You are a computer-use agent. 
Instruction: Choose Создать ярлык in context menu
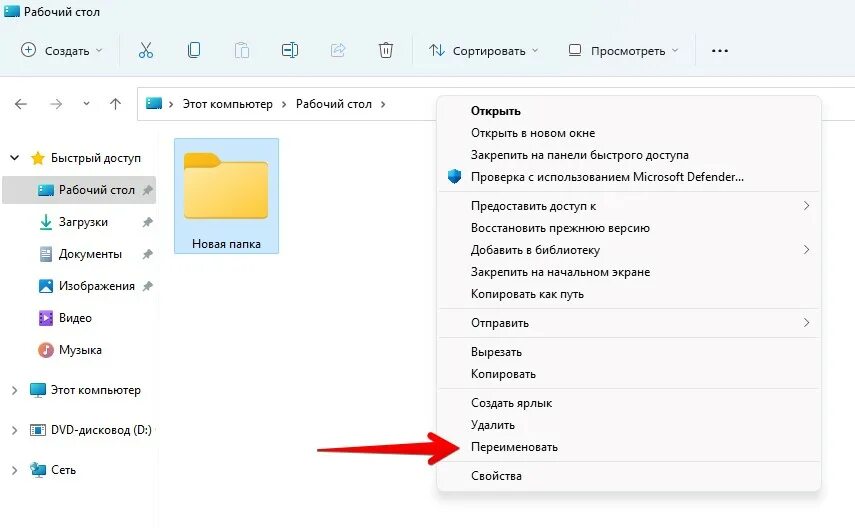[629, 403]
